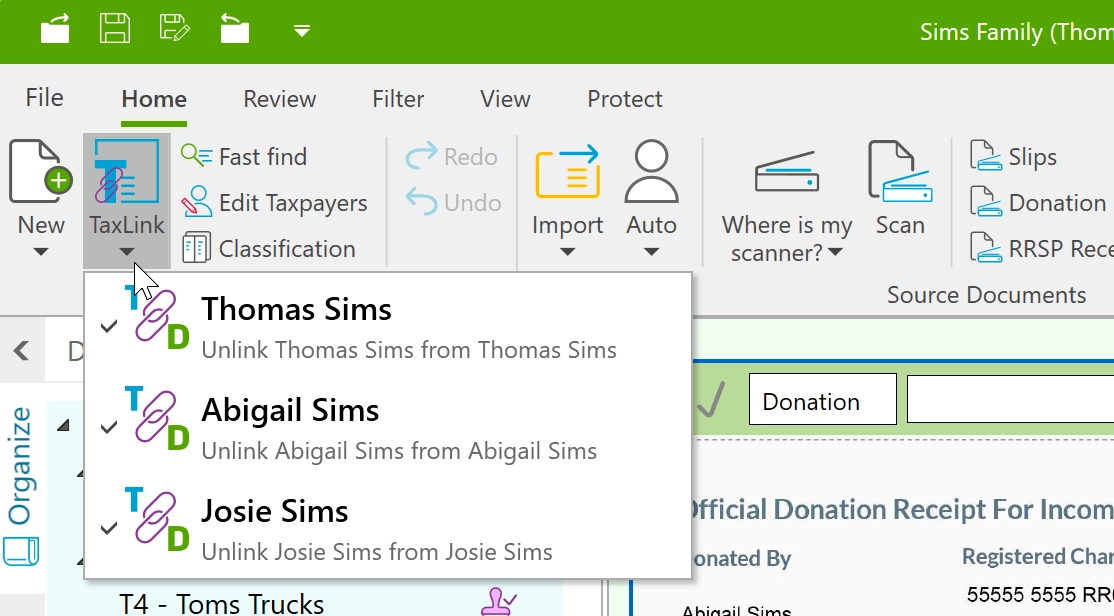Image resolution: width=1114 pixels, height=616 pixels.
Task: Open the View tab
Action: pos(505,99)
